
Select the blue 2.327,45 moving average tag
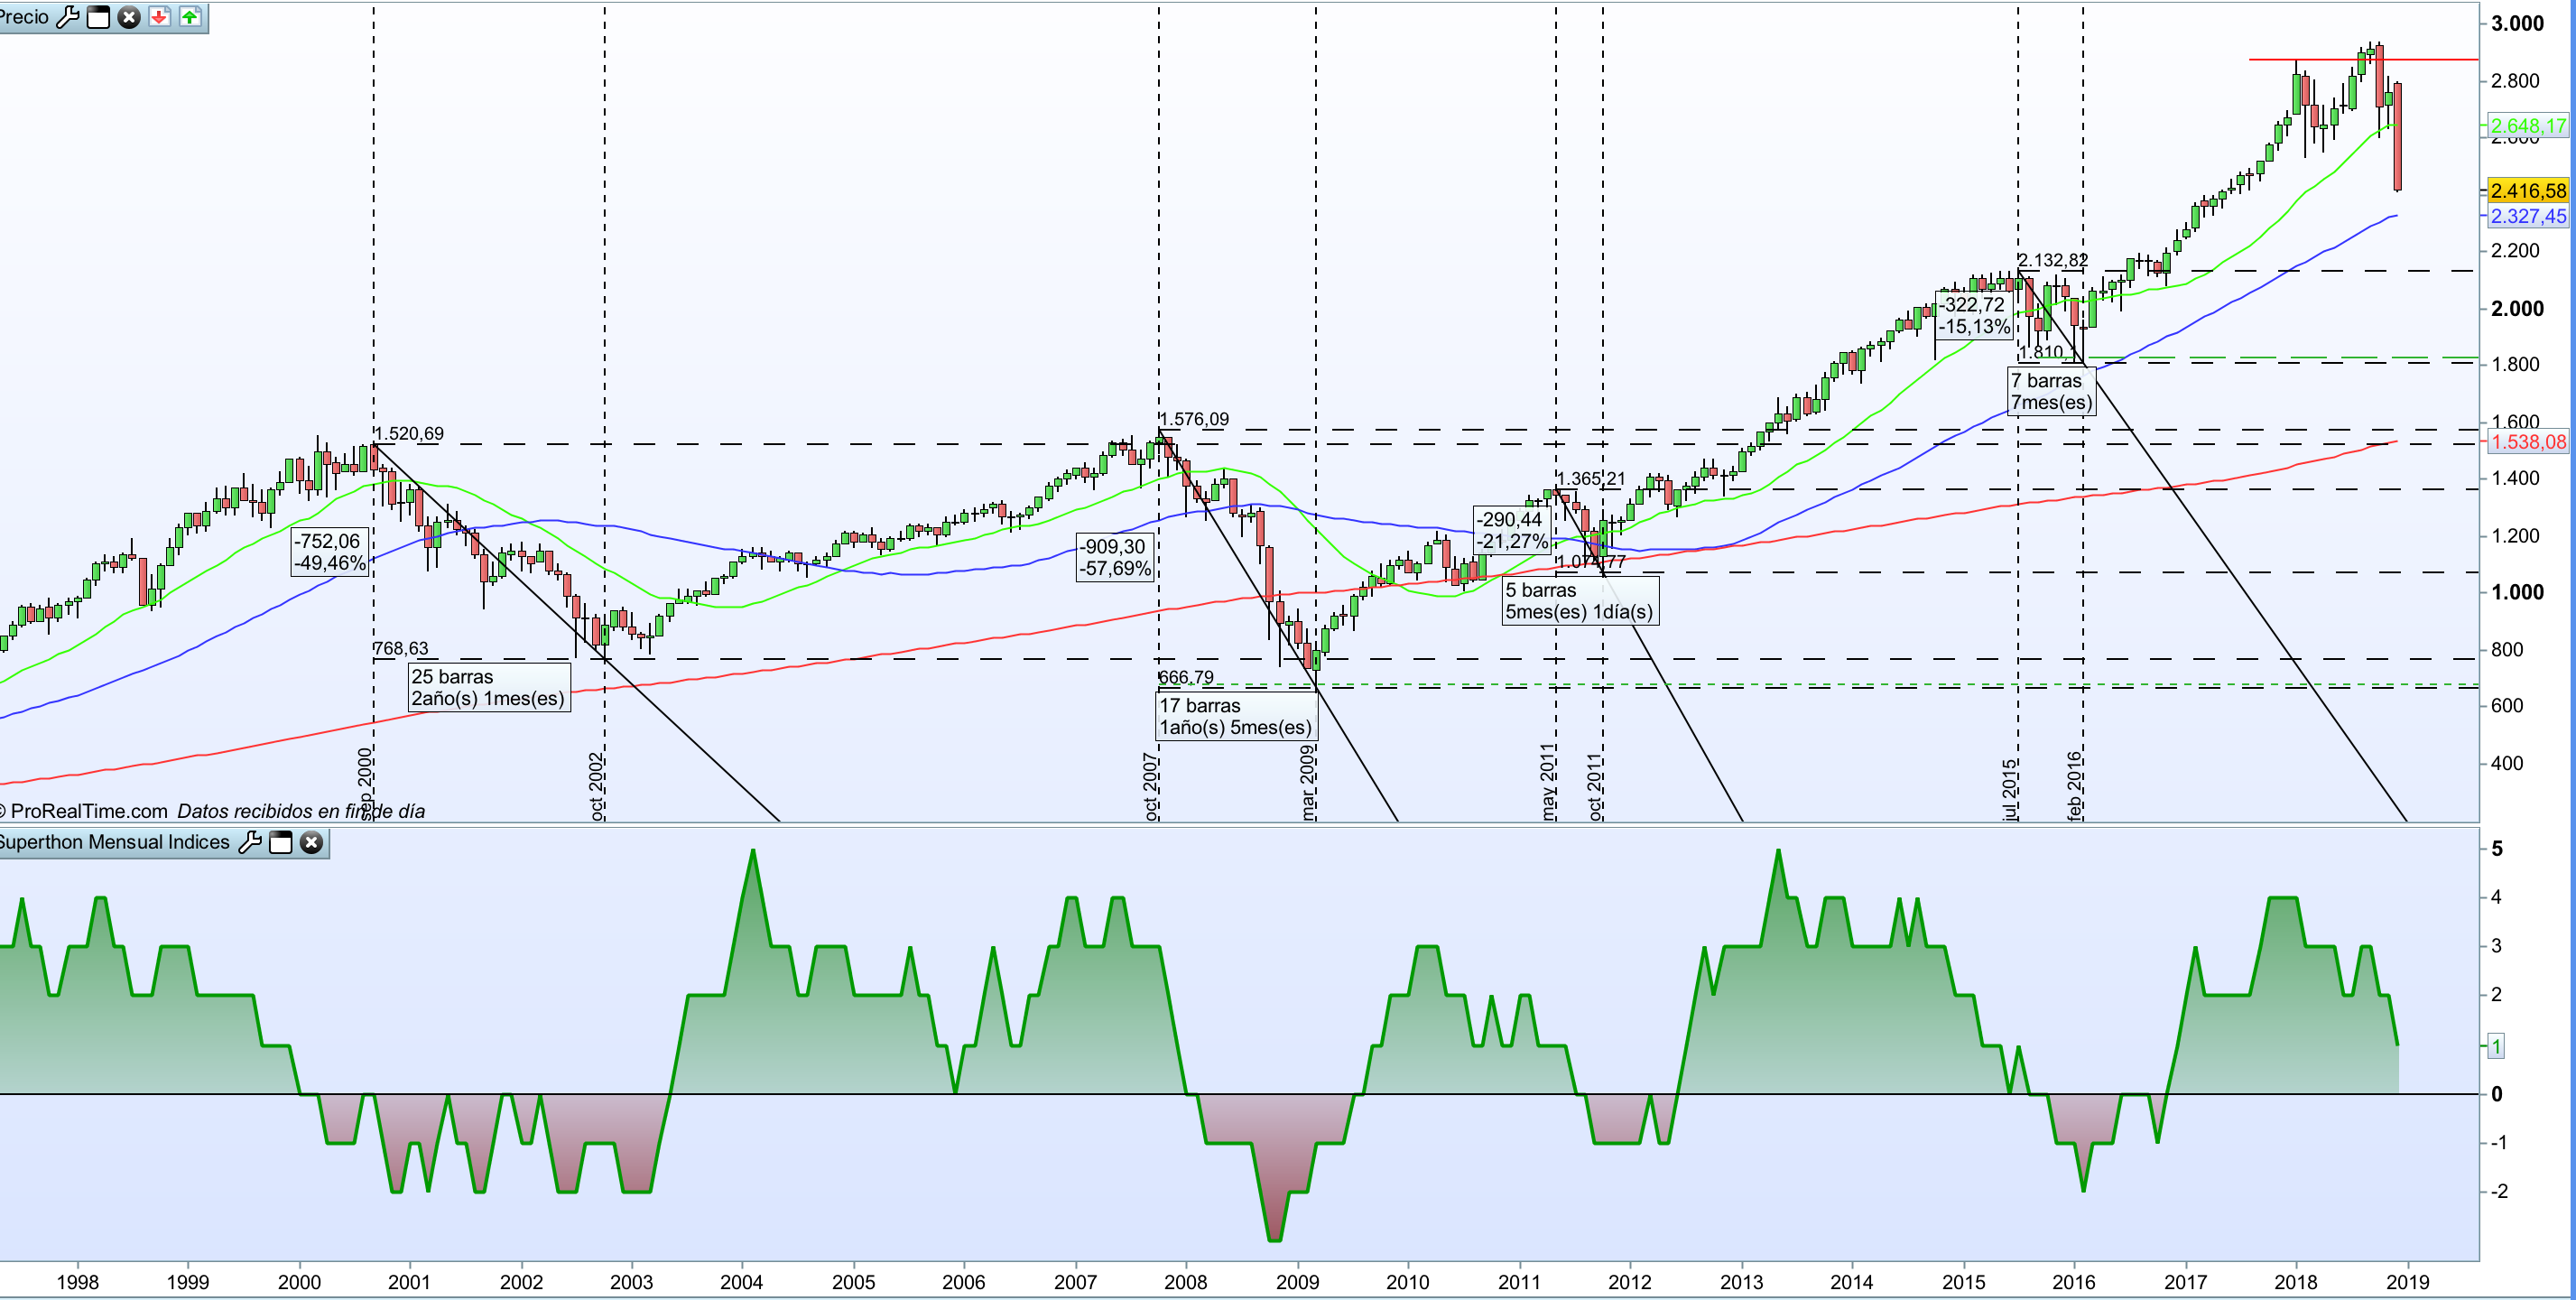point(2527,216)
